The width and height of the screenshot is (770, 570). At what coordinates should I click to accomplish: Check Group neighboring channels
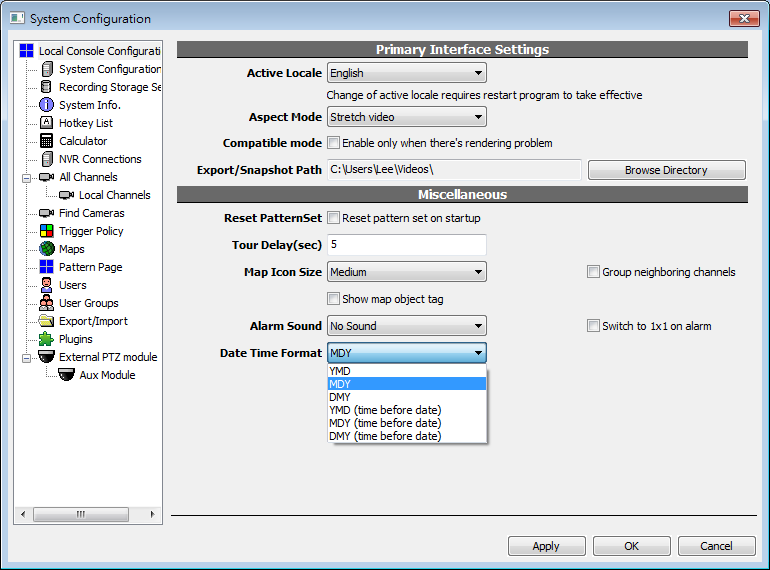coord(593,271)
